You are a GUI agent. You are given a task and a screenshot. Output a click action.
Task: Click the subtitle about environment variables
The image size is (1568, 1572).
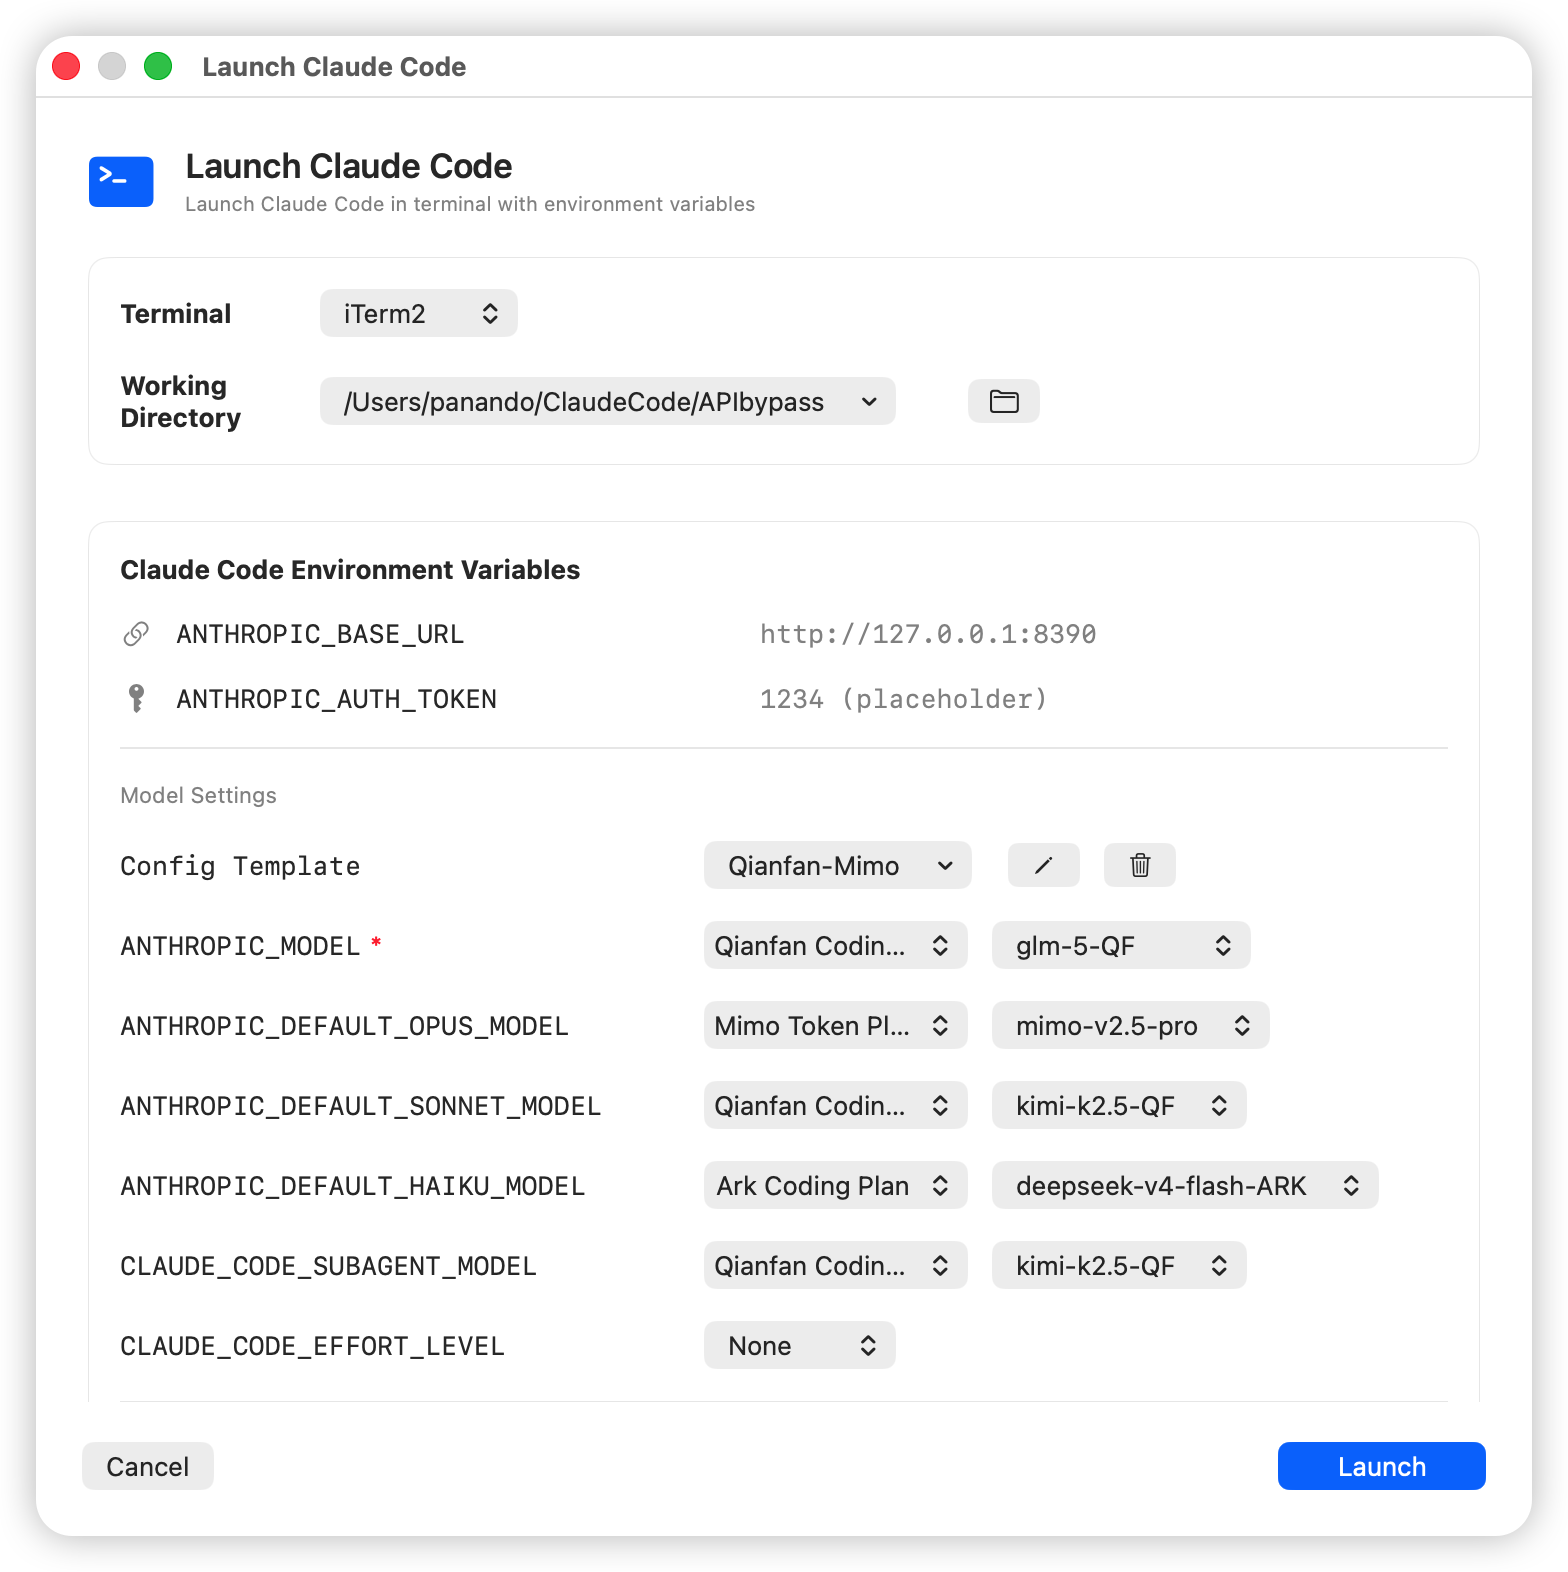(470, 204)
